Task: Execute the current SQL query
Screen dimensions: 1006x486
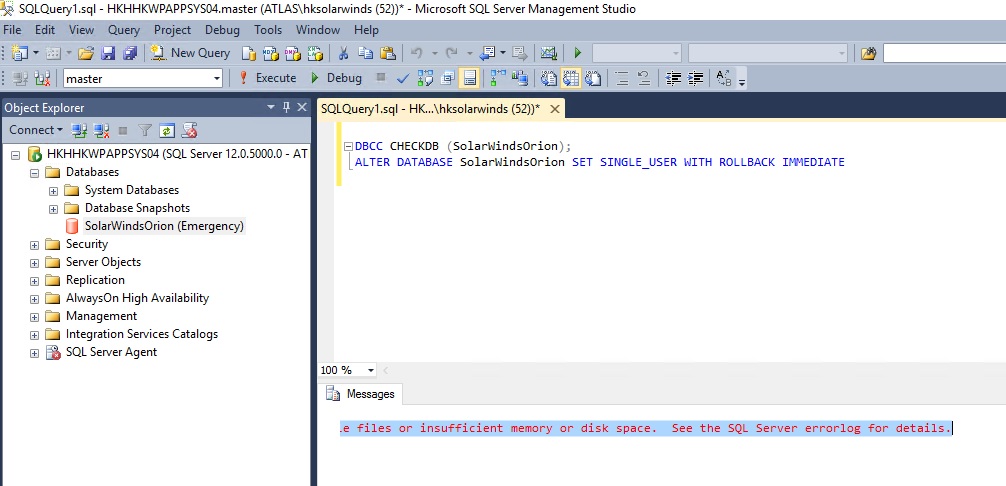Action: tap(267, 78)
